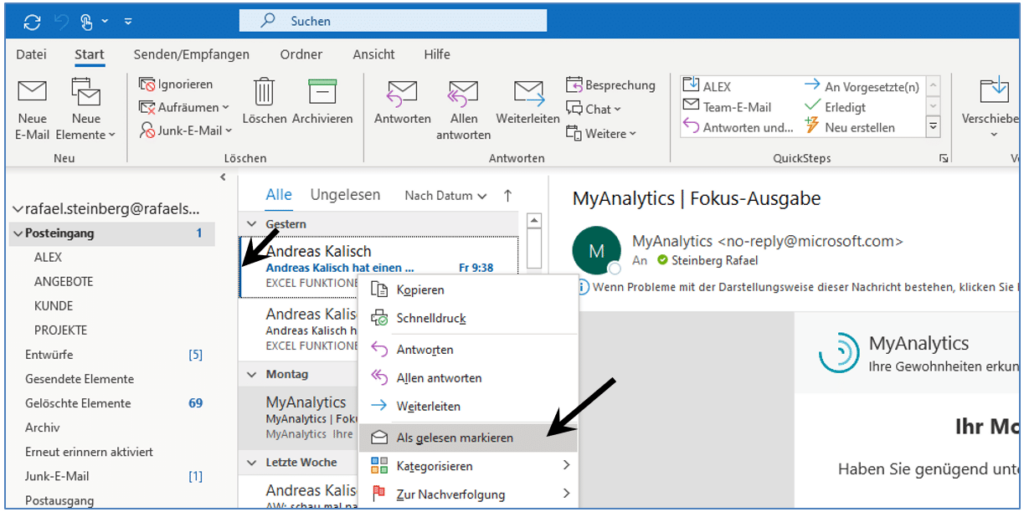Choose Weiterleiten in context menu

[468, 406]
